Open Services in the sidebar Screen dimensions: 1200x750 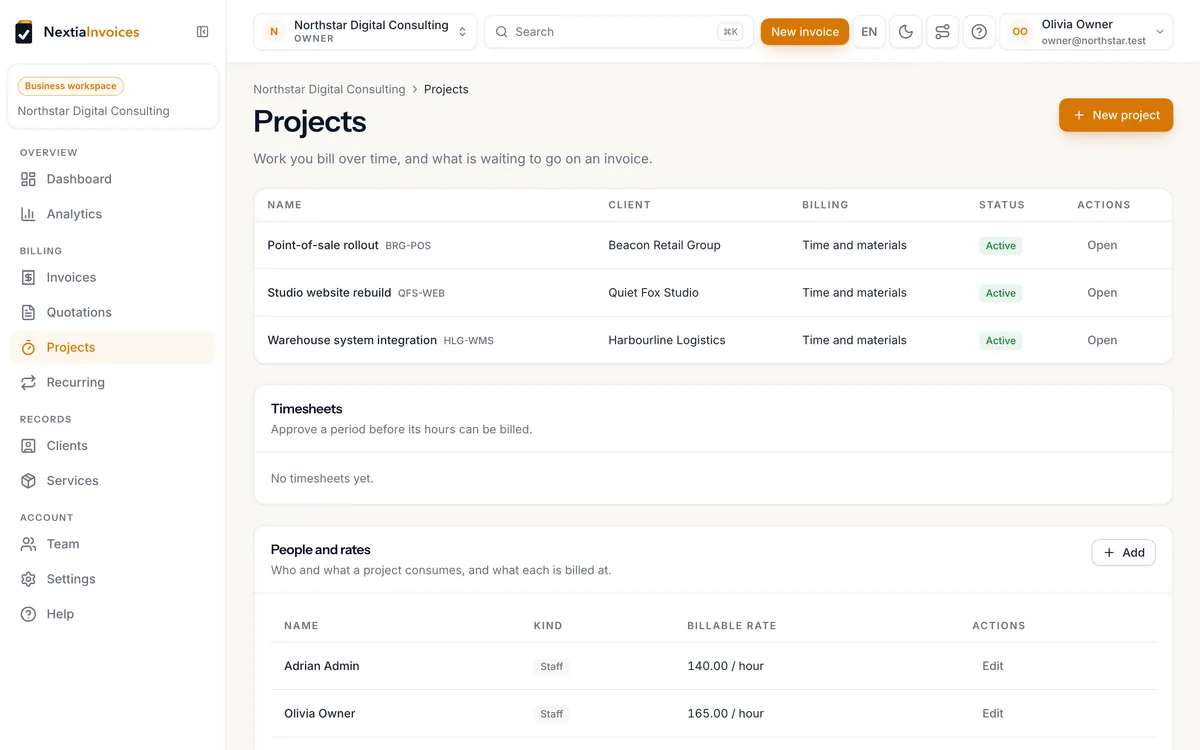click(113, 481)
